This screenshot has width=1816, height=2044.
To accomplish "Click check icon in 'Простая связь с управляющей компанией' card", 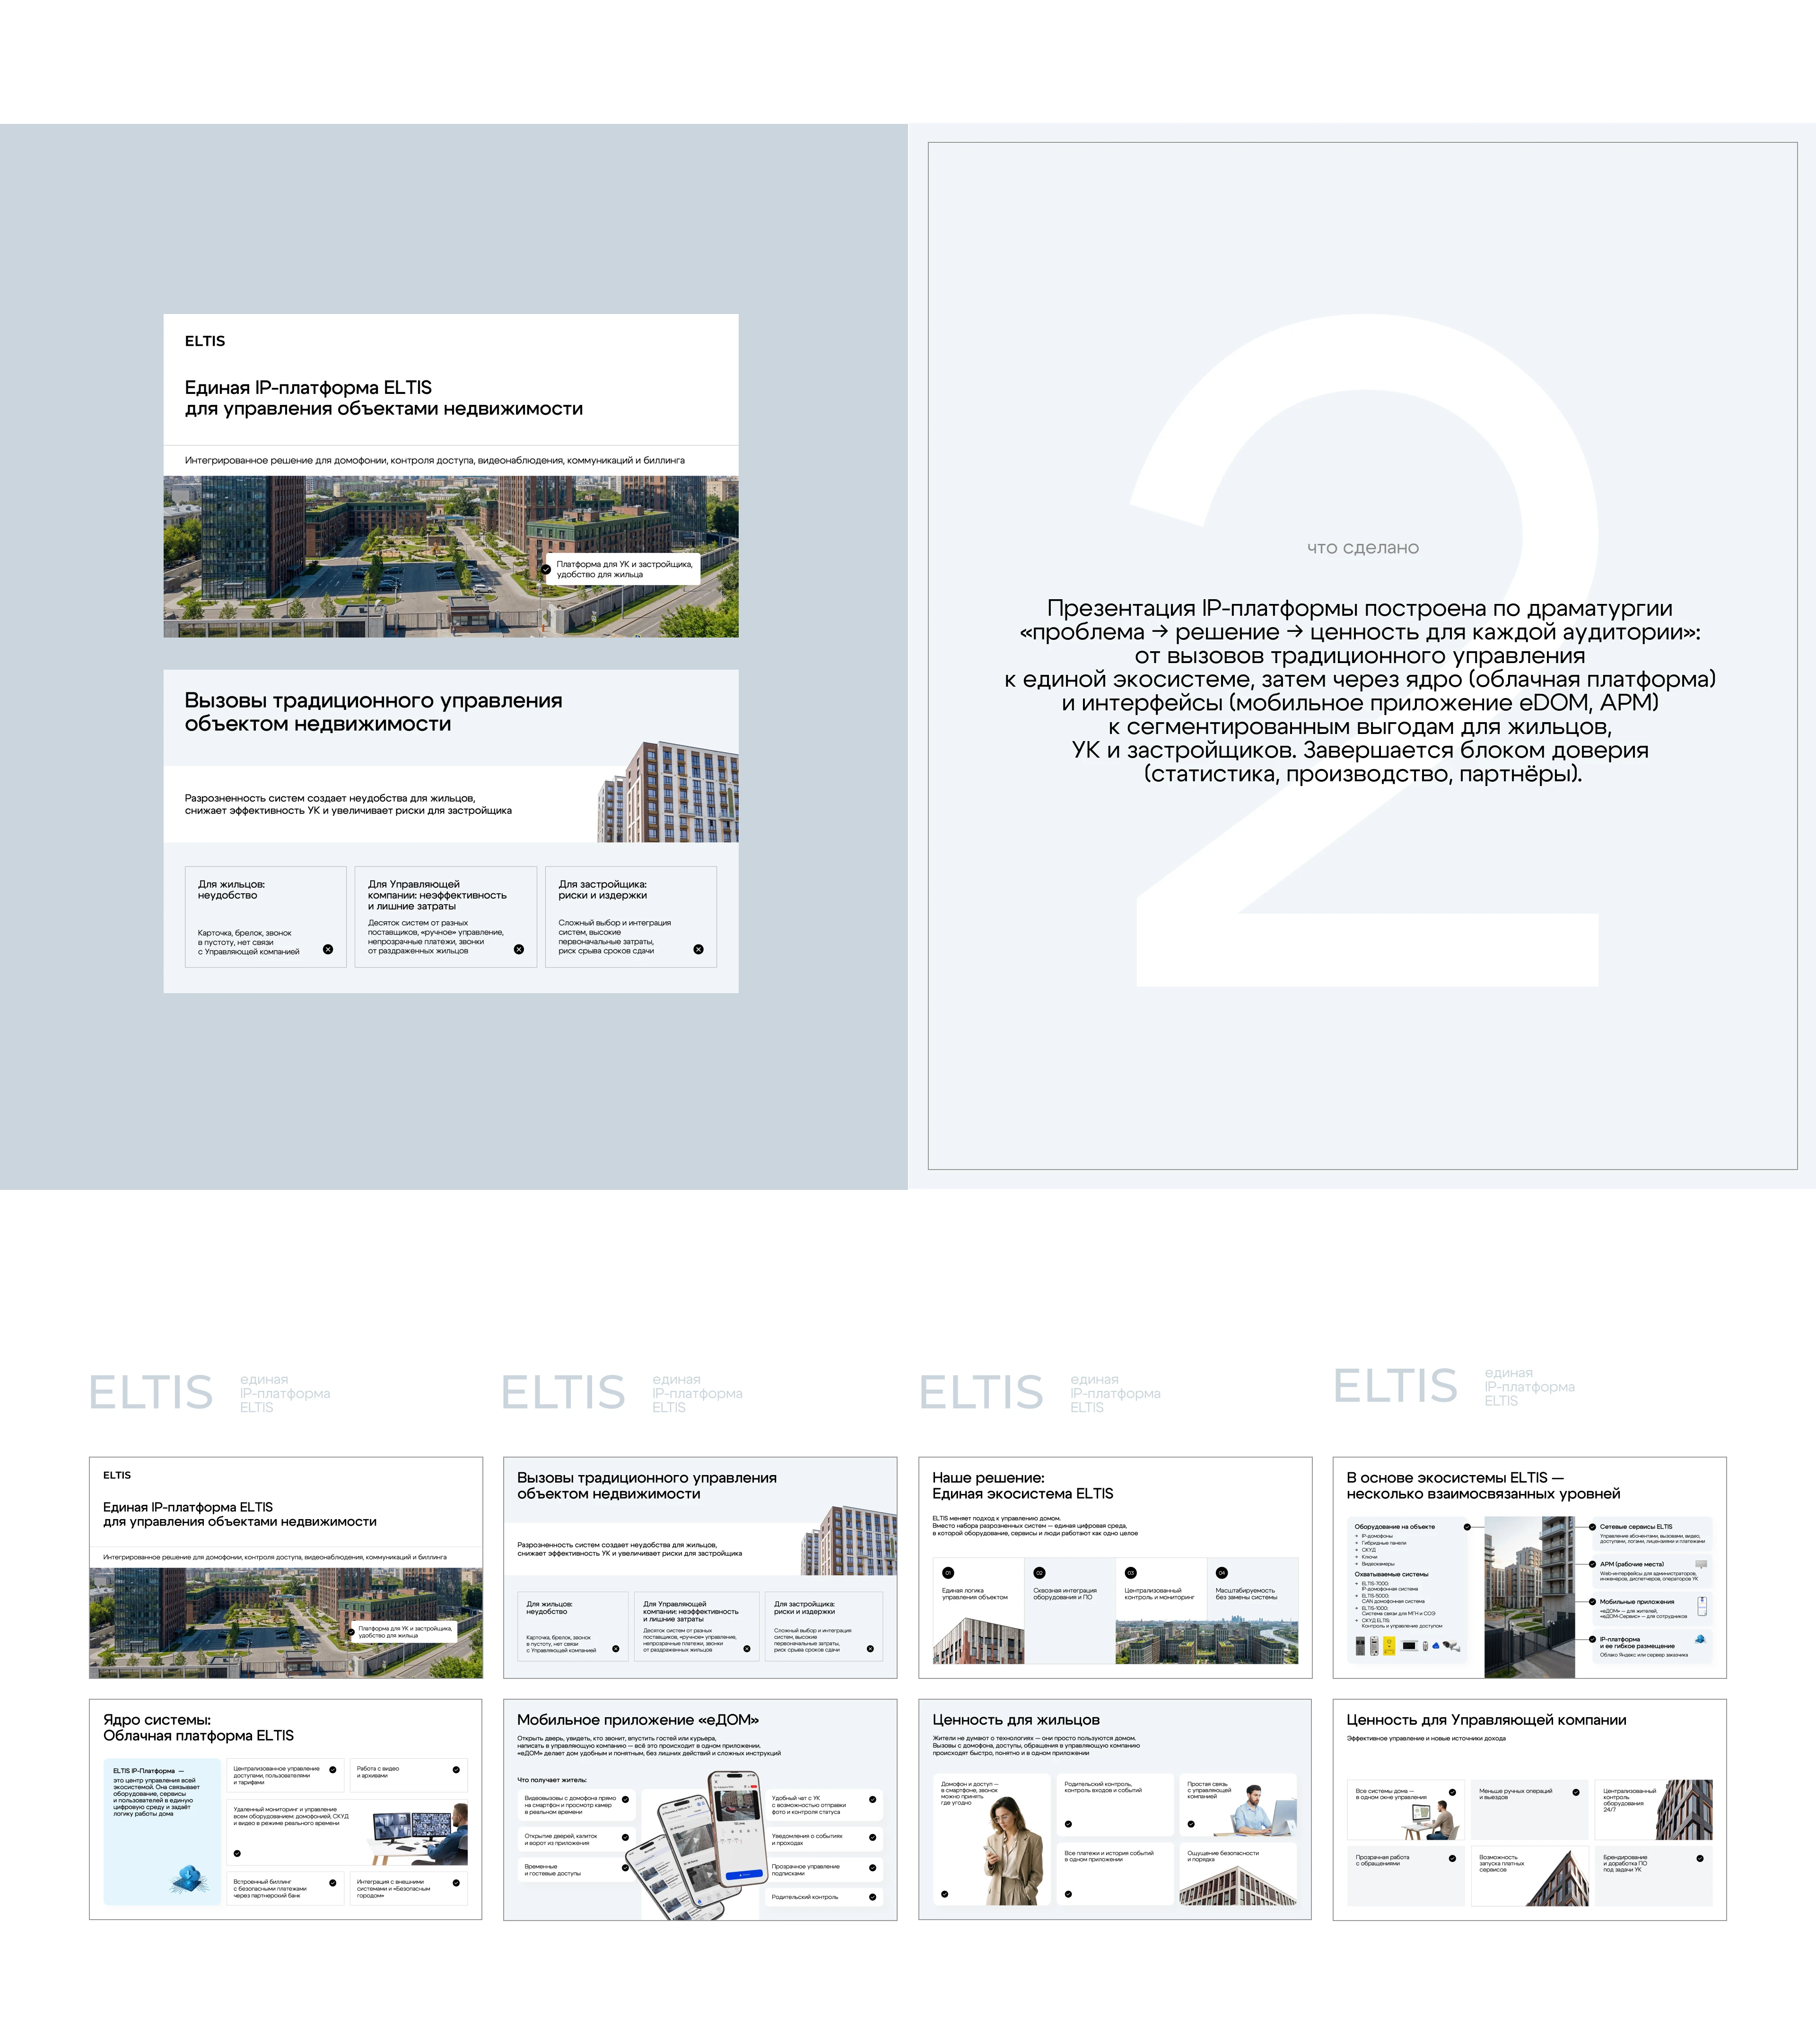I will (1191, 1824).
